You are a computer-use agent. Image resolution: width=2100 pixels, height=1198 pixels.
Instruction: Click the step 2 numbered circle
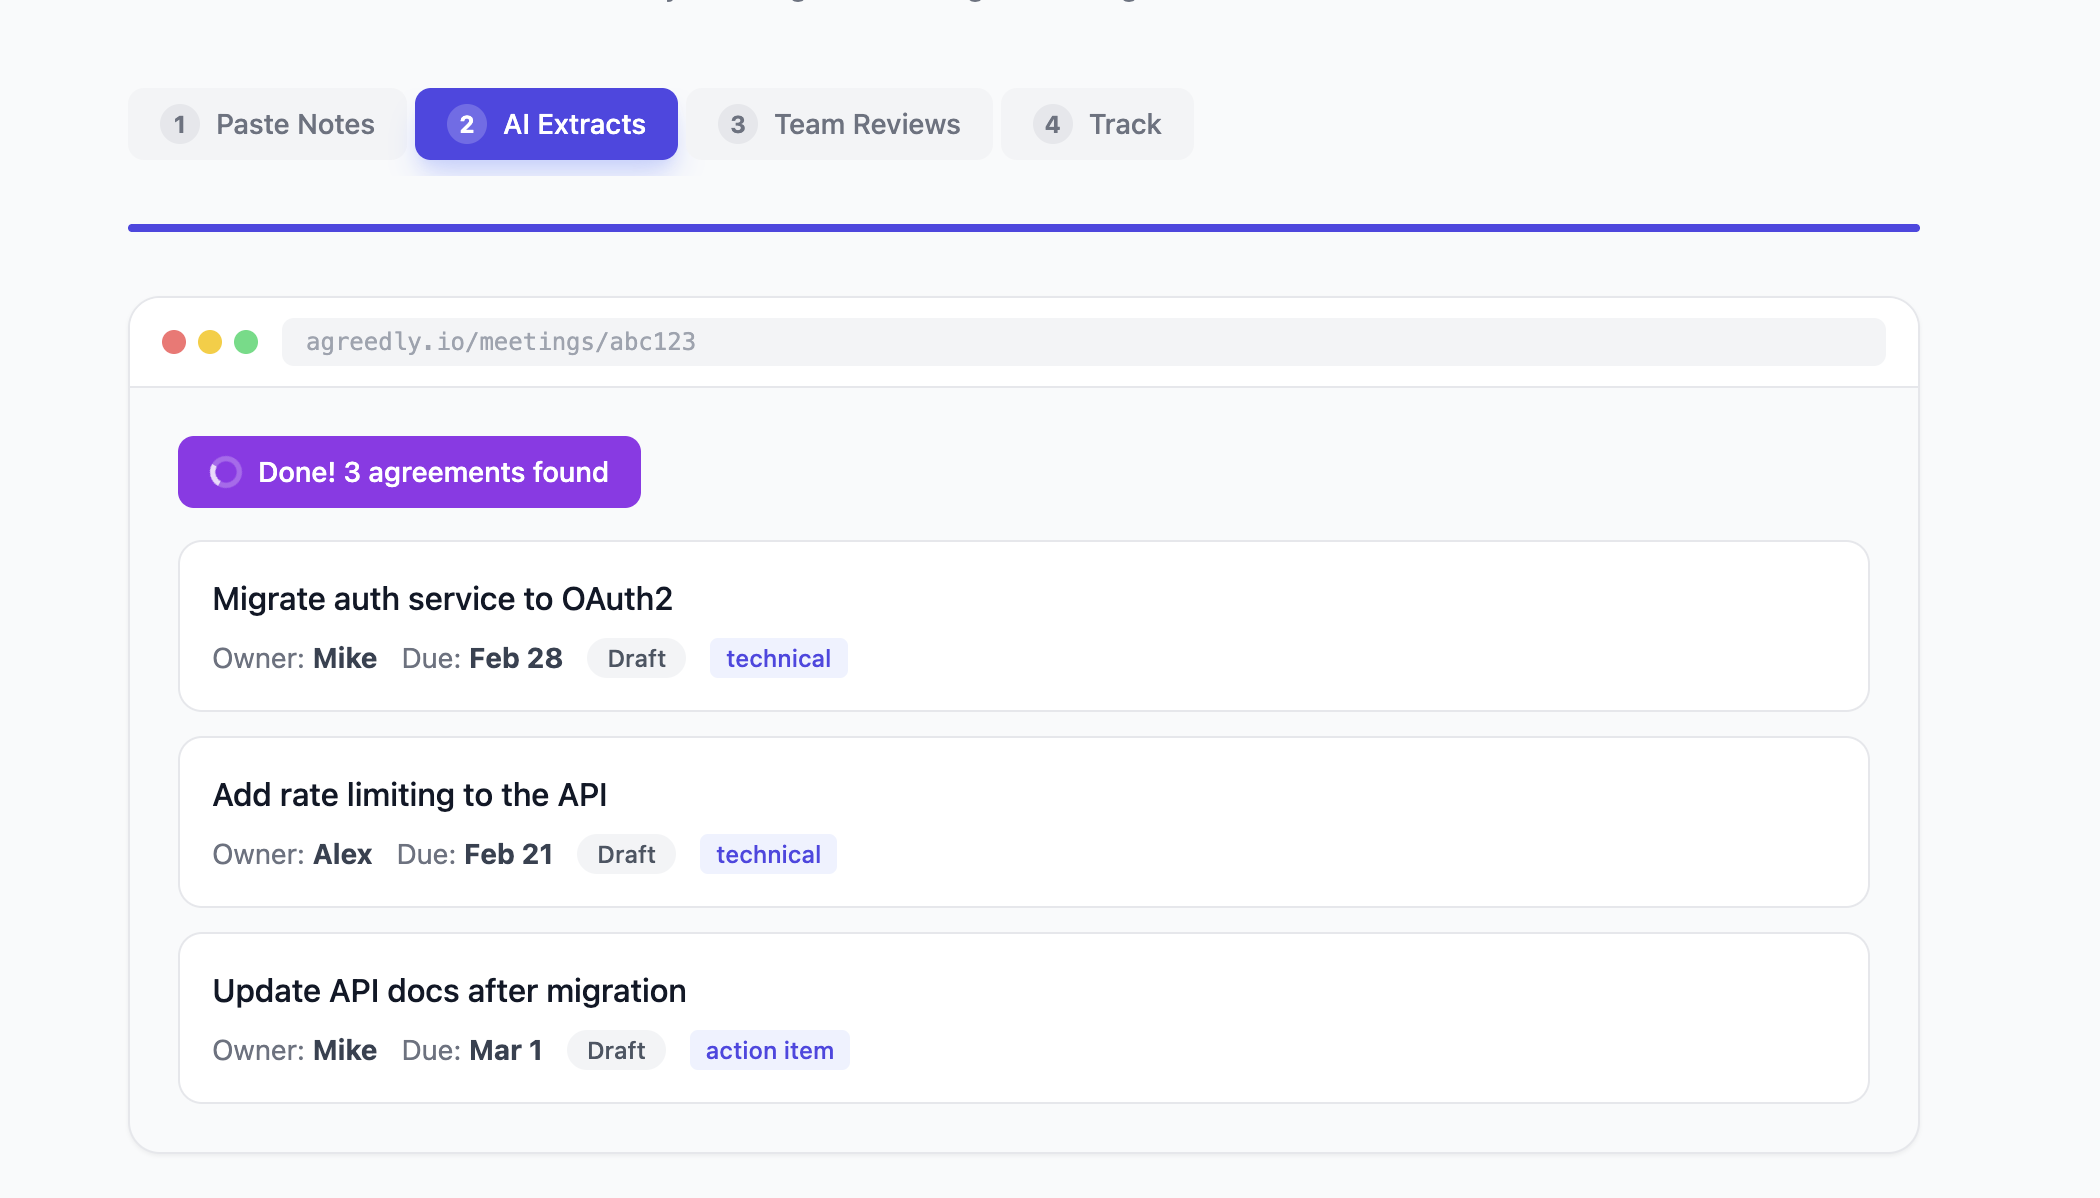(466, 124)
